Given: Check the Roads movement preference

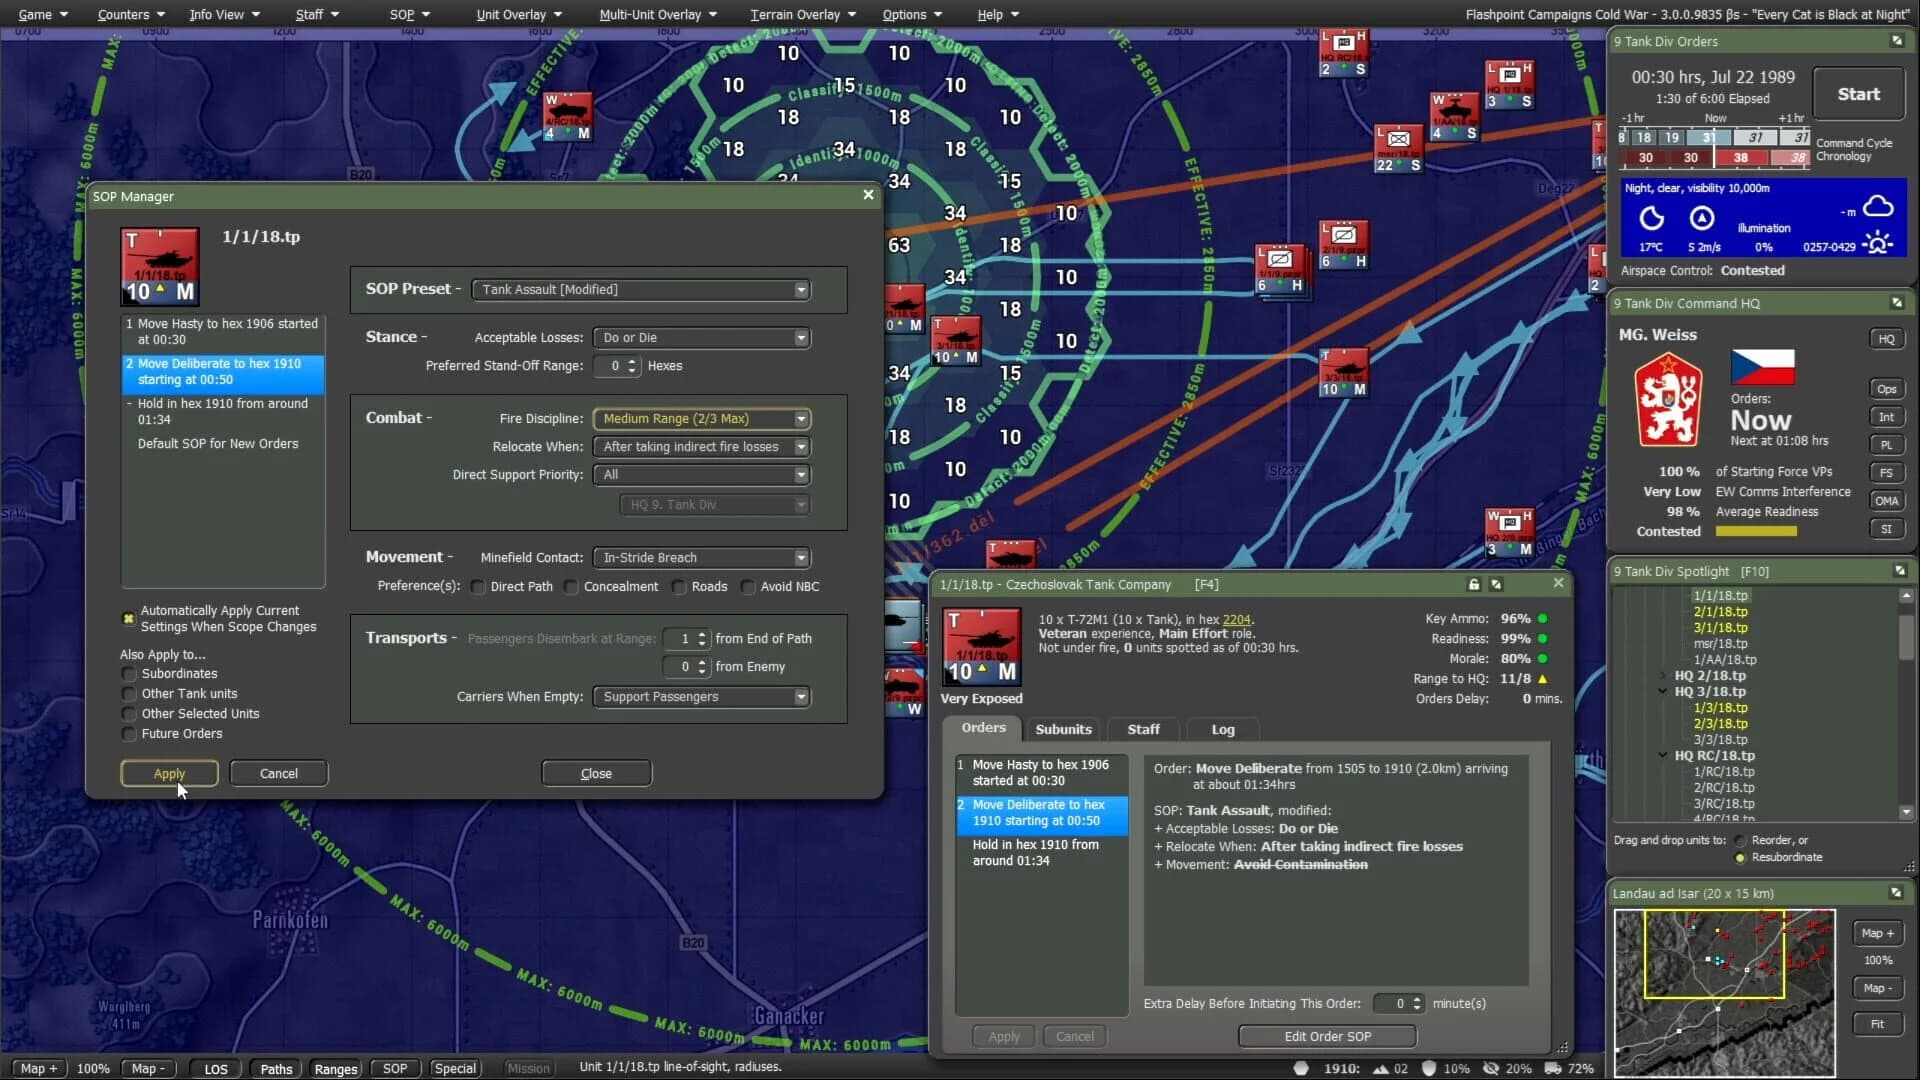Looking at the screenshot, I should (x=680, y=587).
